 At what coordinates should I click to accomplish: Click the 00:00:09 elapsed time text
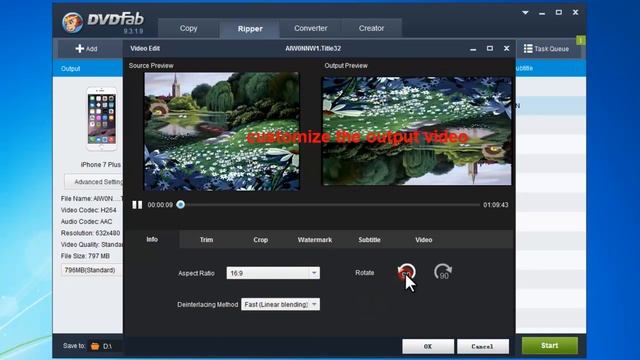tap(160, 205)
